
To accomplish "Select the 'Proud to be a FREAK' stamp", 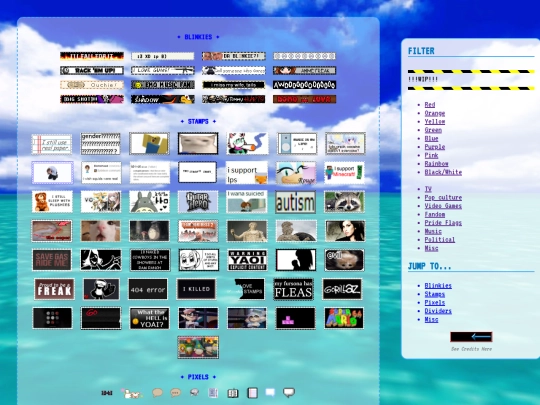I will click(54, 289).
